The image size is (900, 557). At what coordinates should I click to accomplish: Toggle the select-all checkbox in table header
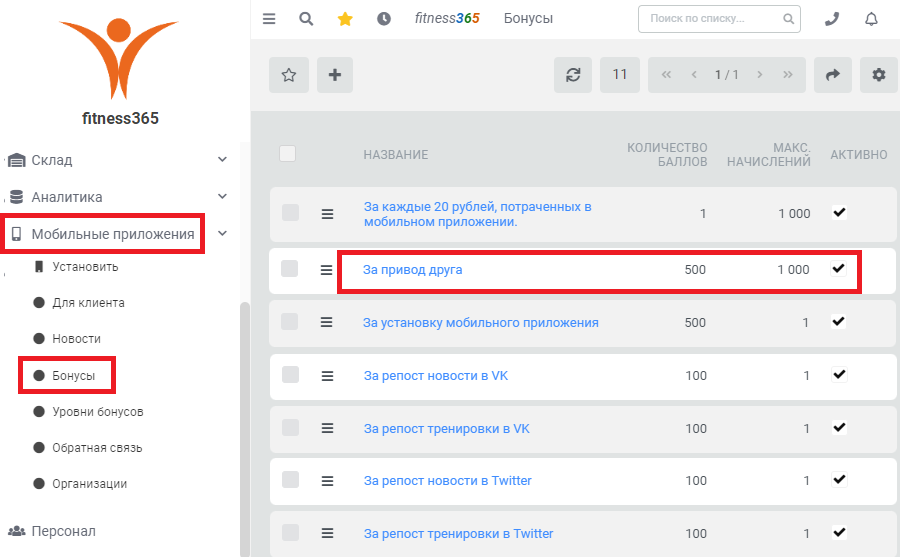pyautogui.click(x=288, y=154)
